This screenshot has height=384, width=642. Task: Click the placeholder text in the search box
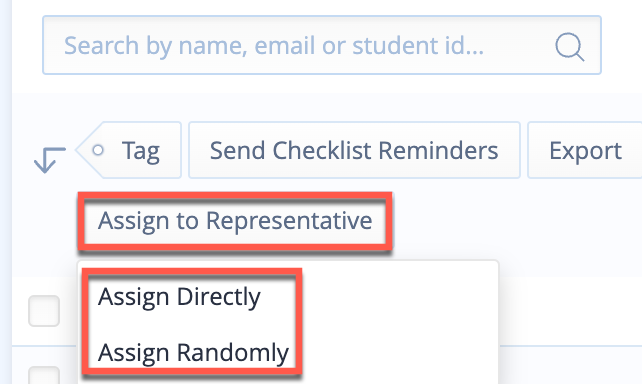[274, 45]
